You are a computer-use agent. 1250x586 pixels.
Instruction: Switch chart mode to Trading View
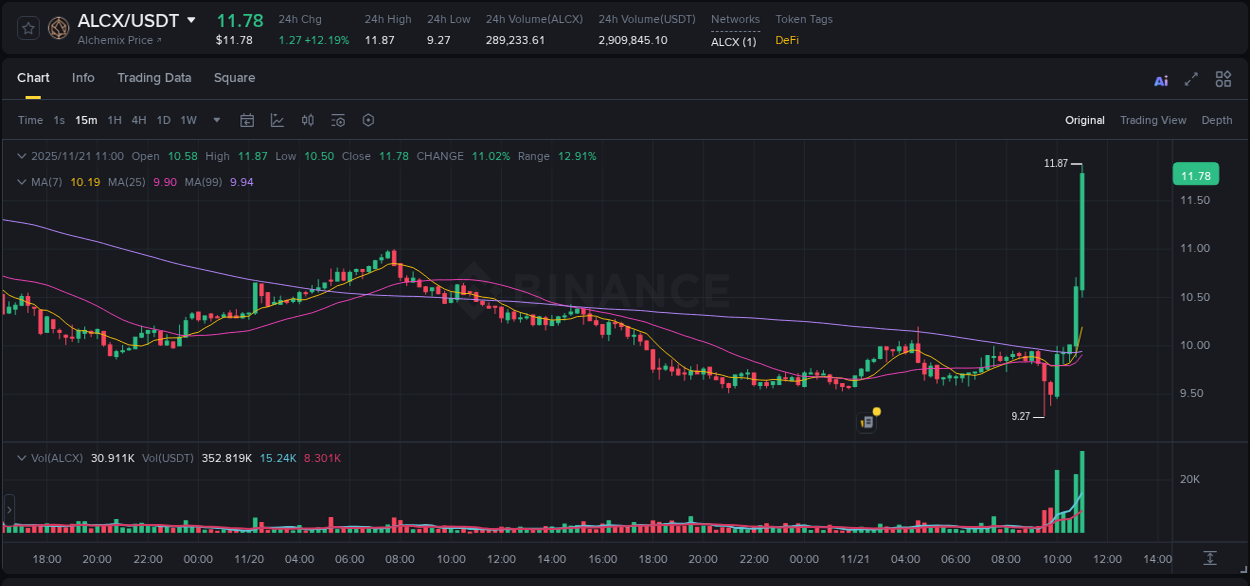[1152, 120]
